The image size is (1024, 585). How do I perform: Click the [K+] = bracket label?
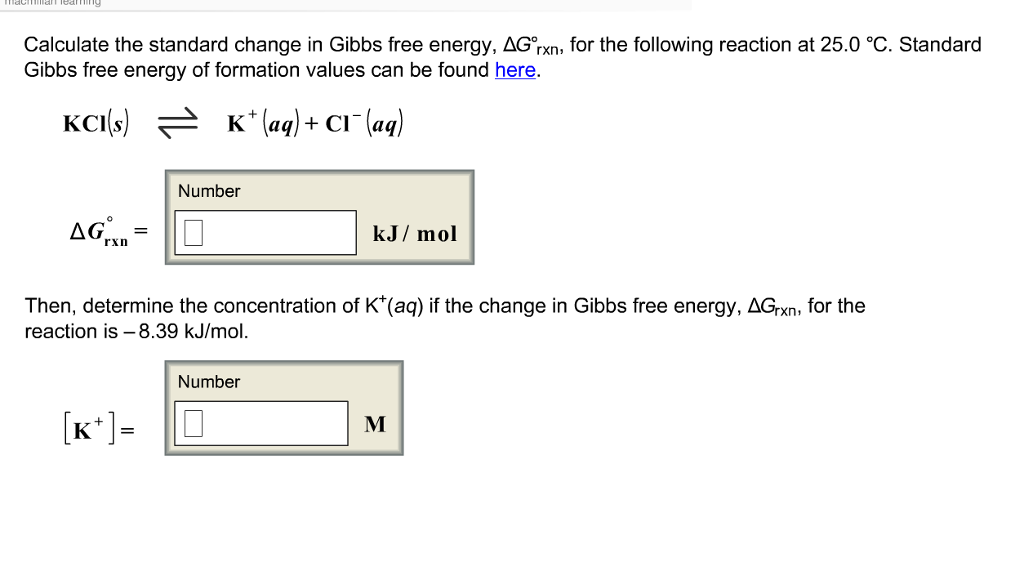[99, 429]
